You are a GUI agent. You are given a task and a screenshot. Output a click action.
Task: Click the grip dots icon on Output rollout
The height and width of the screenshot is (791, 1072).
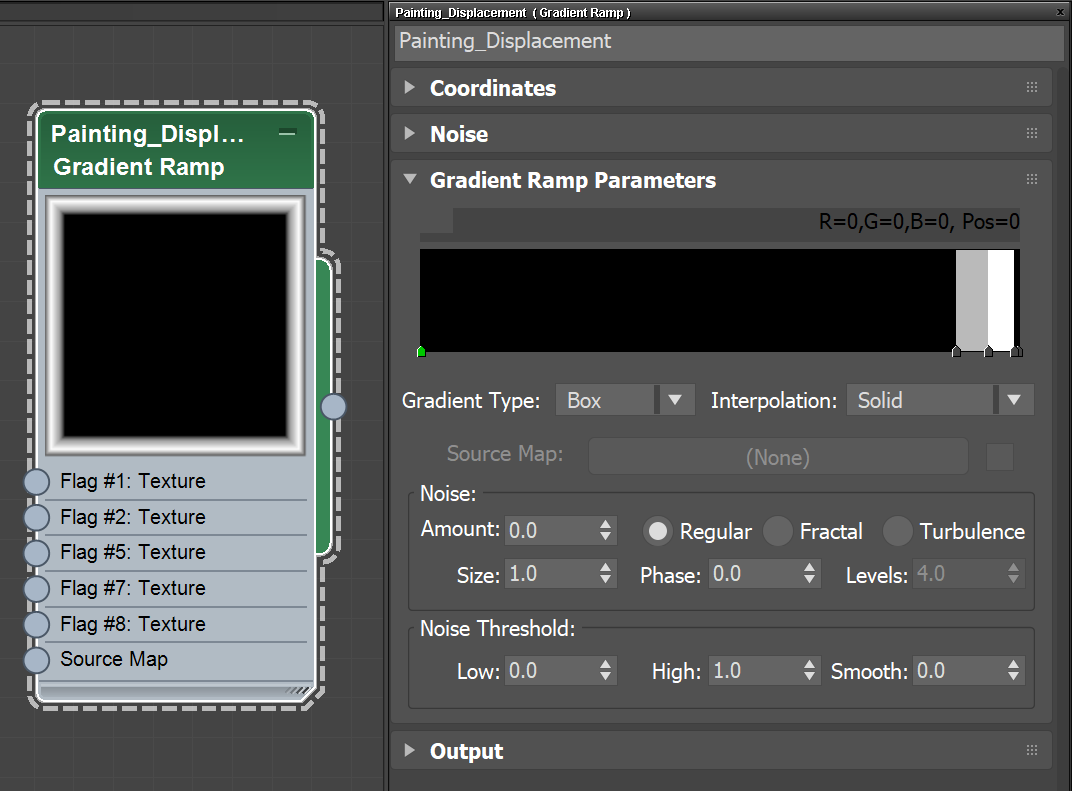click(x=1032, y=750)
